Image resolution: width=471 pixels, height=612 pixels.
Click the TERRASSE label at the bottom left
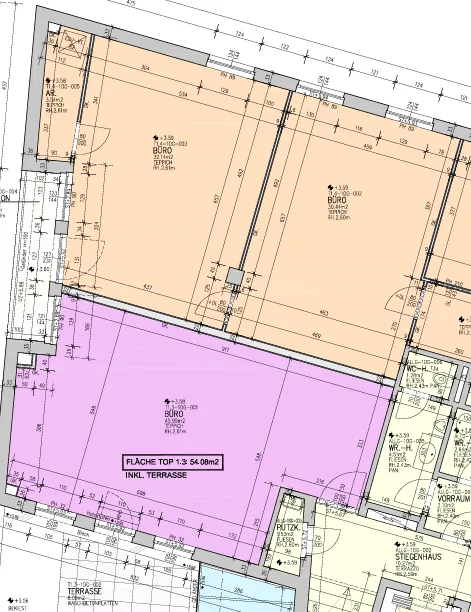click(85, 591)
